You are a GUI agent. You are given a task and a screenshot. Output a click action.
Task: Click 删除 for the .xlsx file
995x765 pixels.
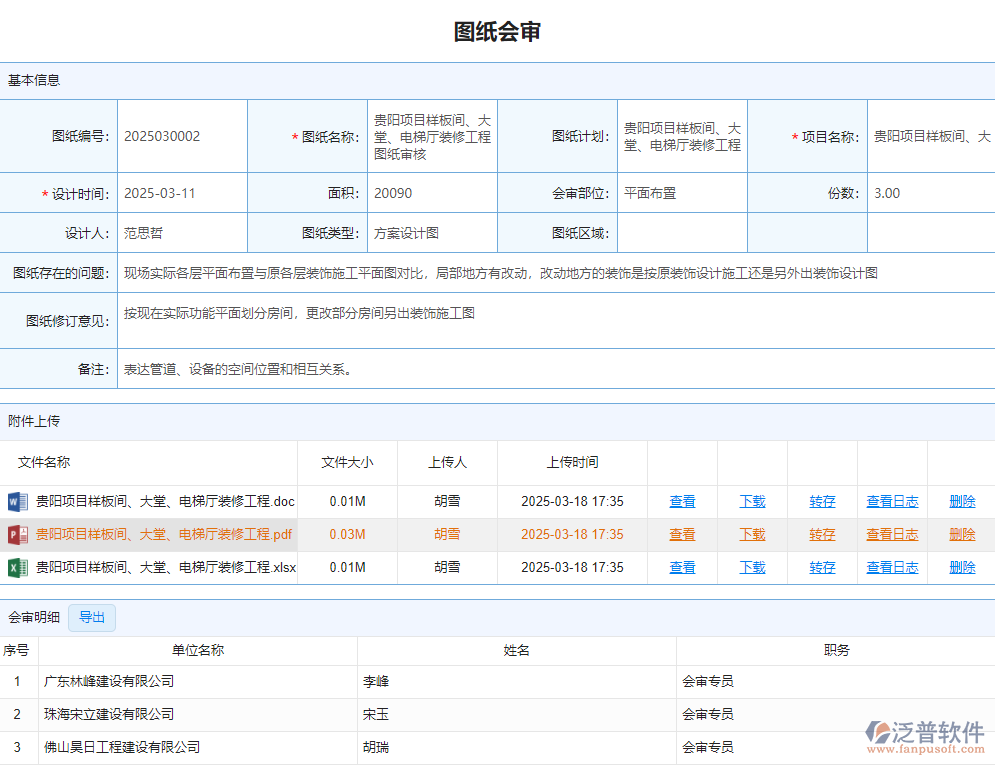pos(962,568)
